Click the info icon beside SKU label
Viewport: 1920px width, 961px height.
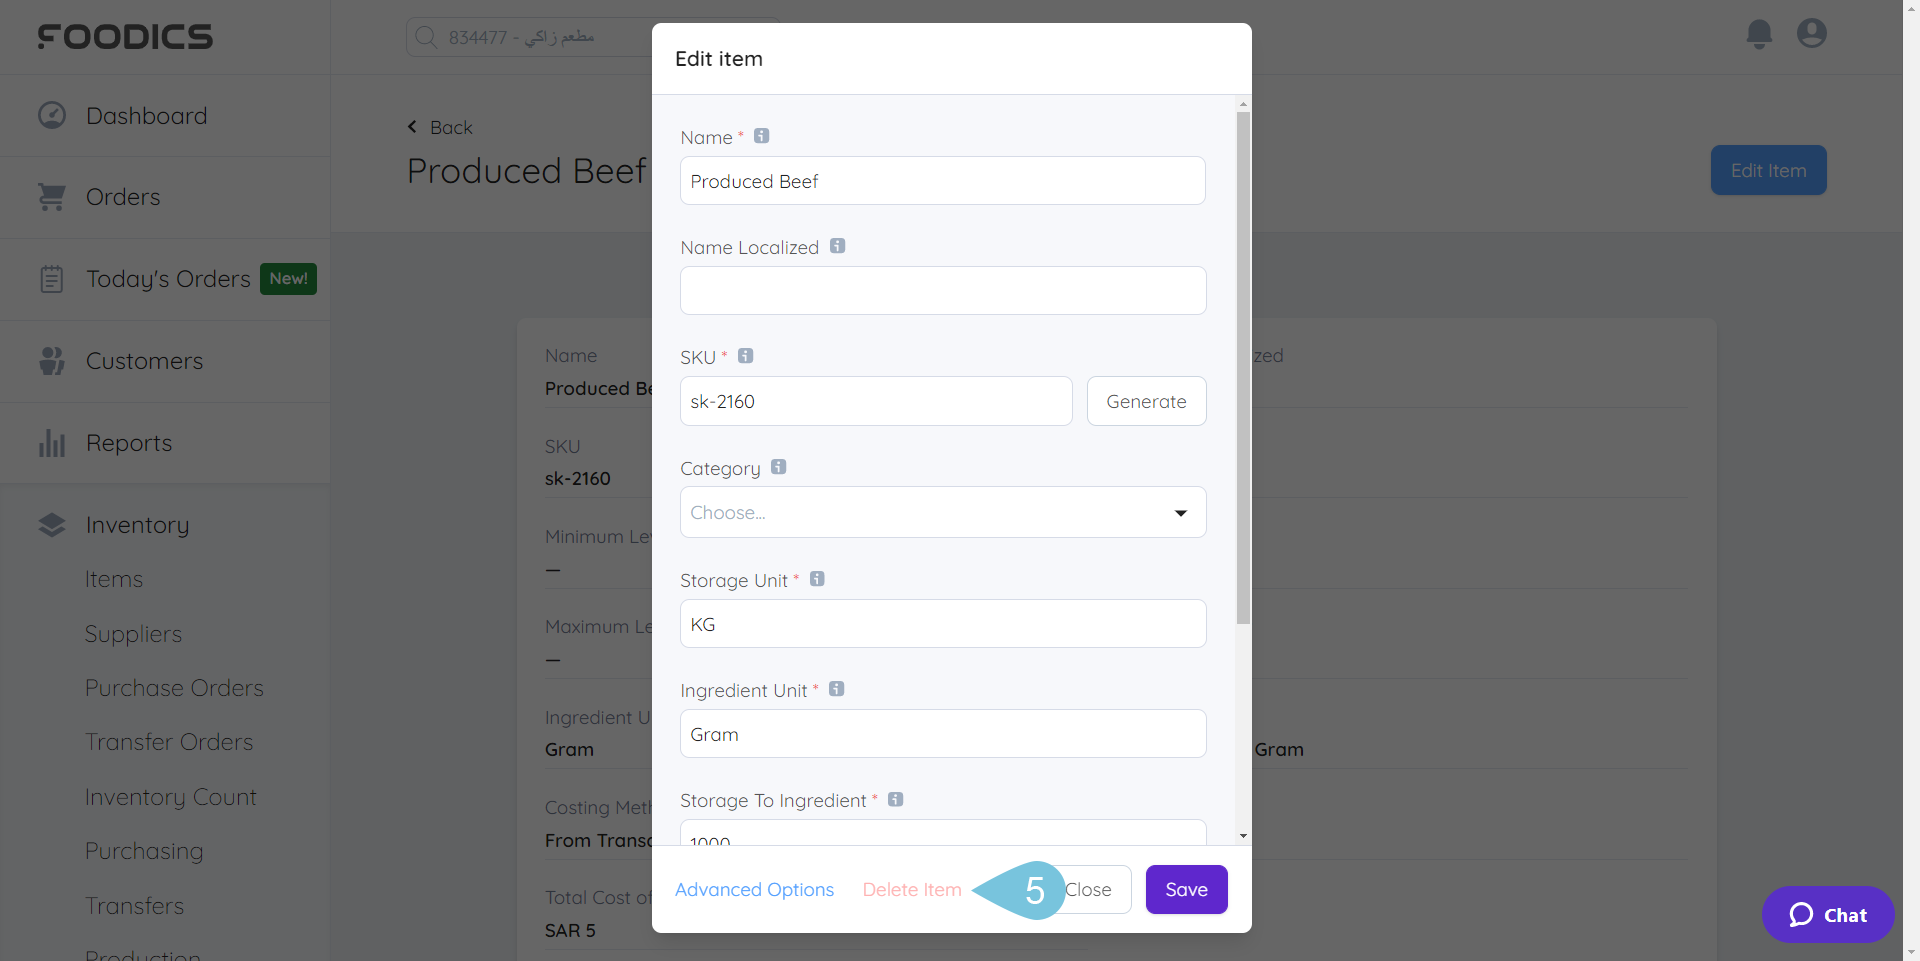(746, 356)
